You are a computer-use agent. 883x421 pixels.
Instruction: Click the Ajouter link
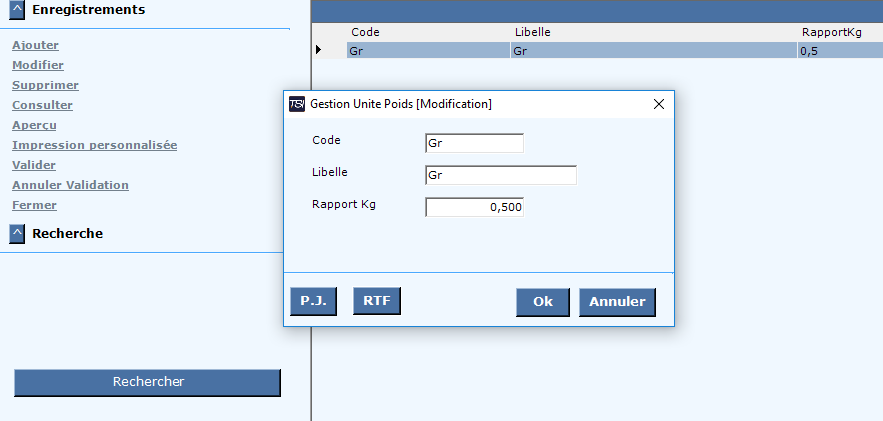pos(35,45)
